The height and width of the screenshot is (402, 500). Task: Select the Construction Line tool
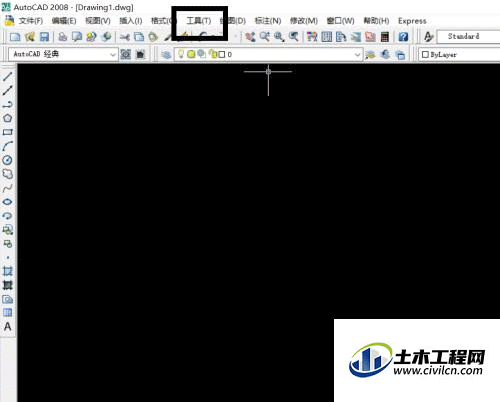pyautogui.click(x=8, y=90)
